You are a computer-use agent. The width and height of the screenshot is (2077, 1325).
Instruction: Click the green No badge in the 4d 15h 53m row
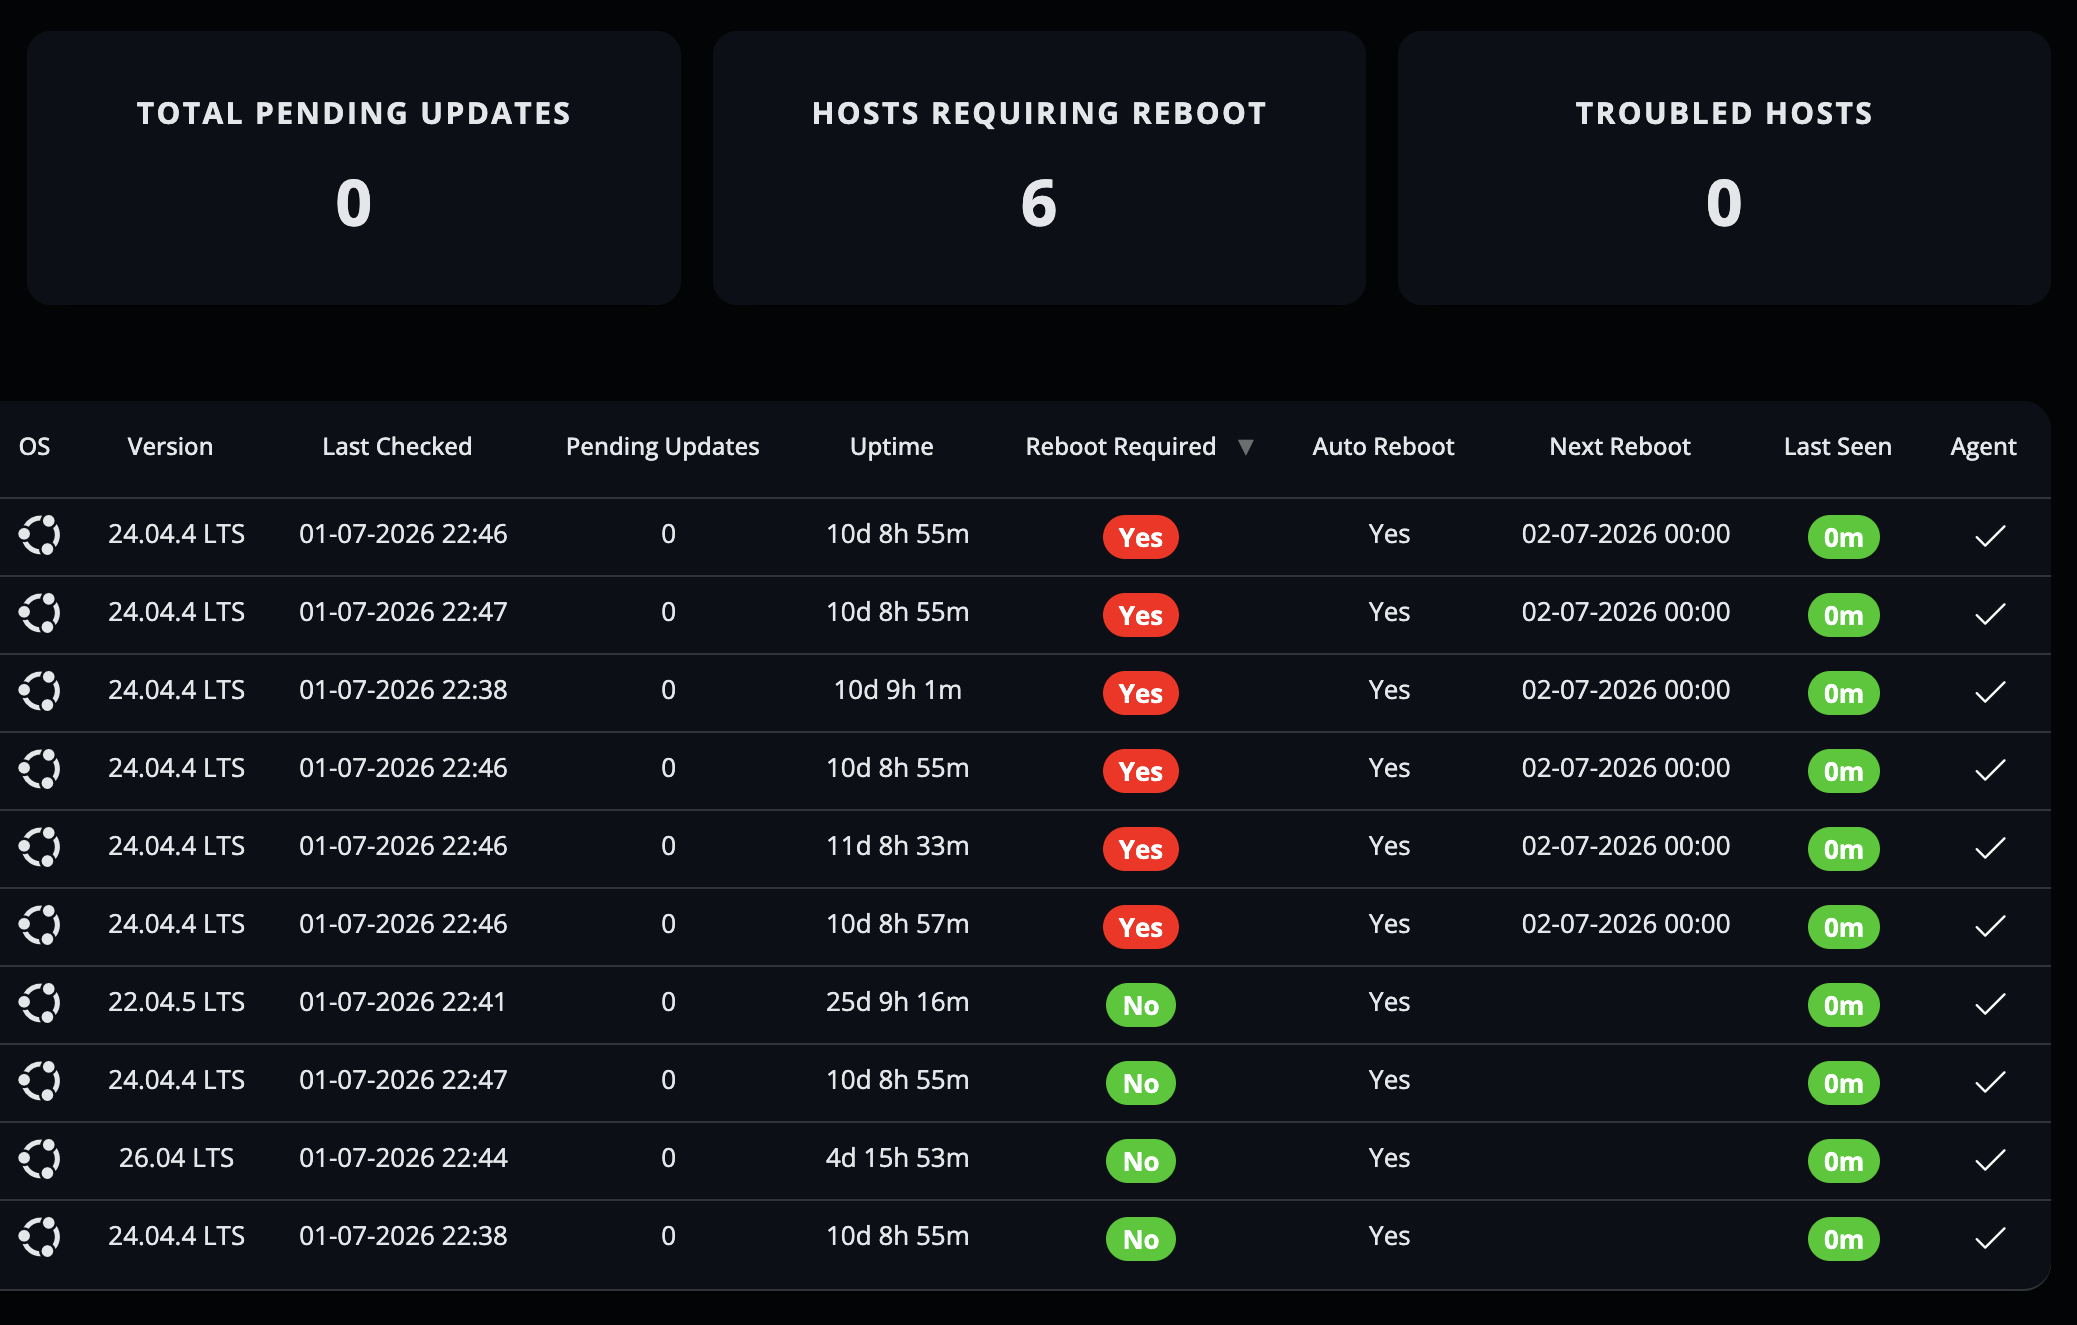click(x=1141, y=1161)
